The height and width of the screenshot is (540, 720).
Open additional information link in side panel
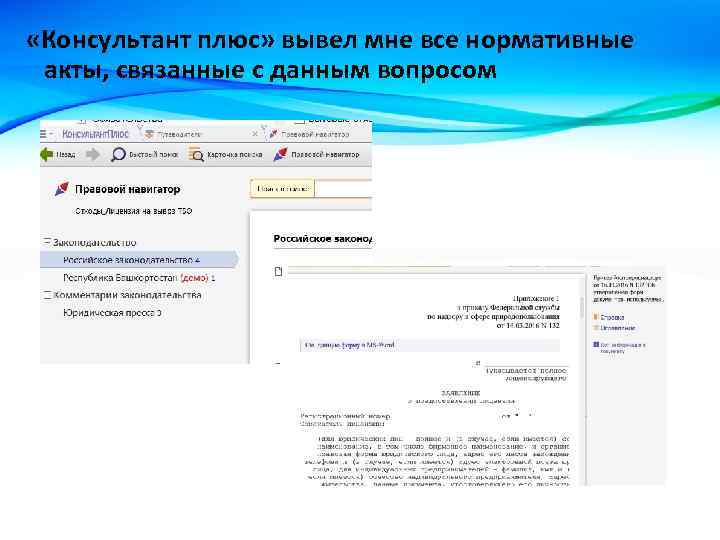click(x=622, y=348)
